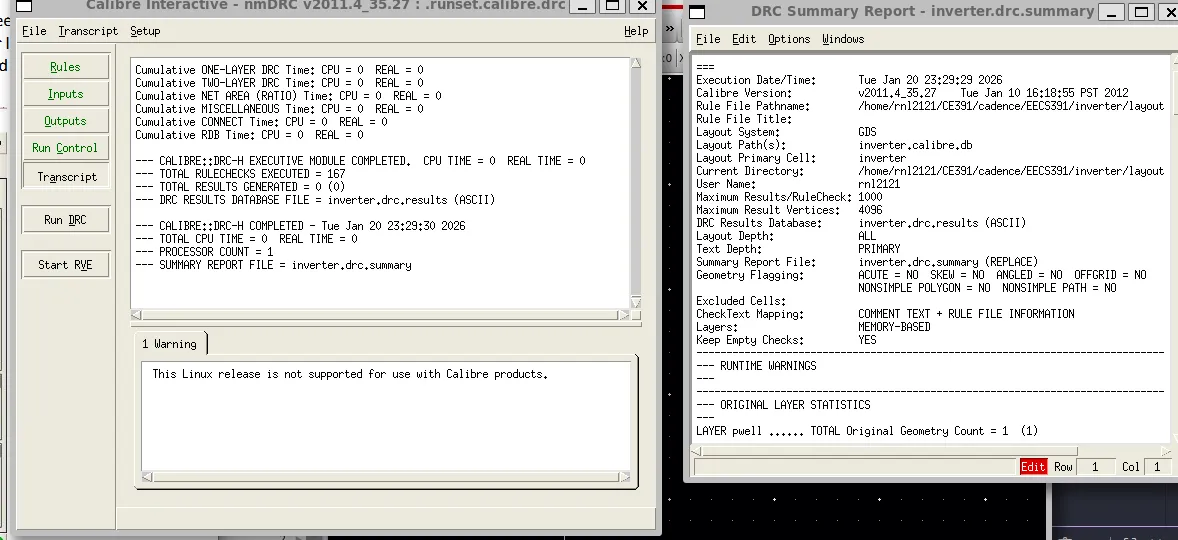Click the Row number field

1094,467
